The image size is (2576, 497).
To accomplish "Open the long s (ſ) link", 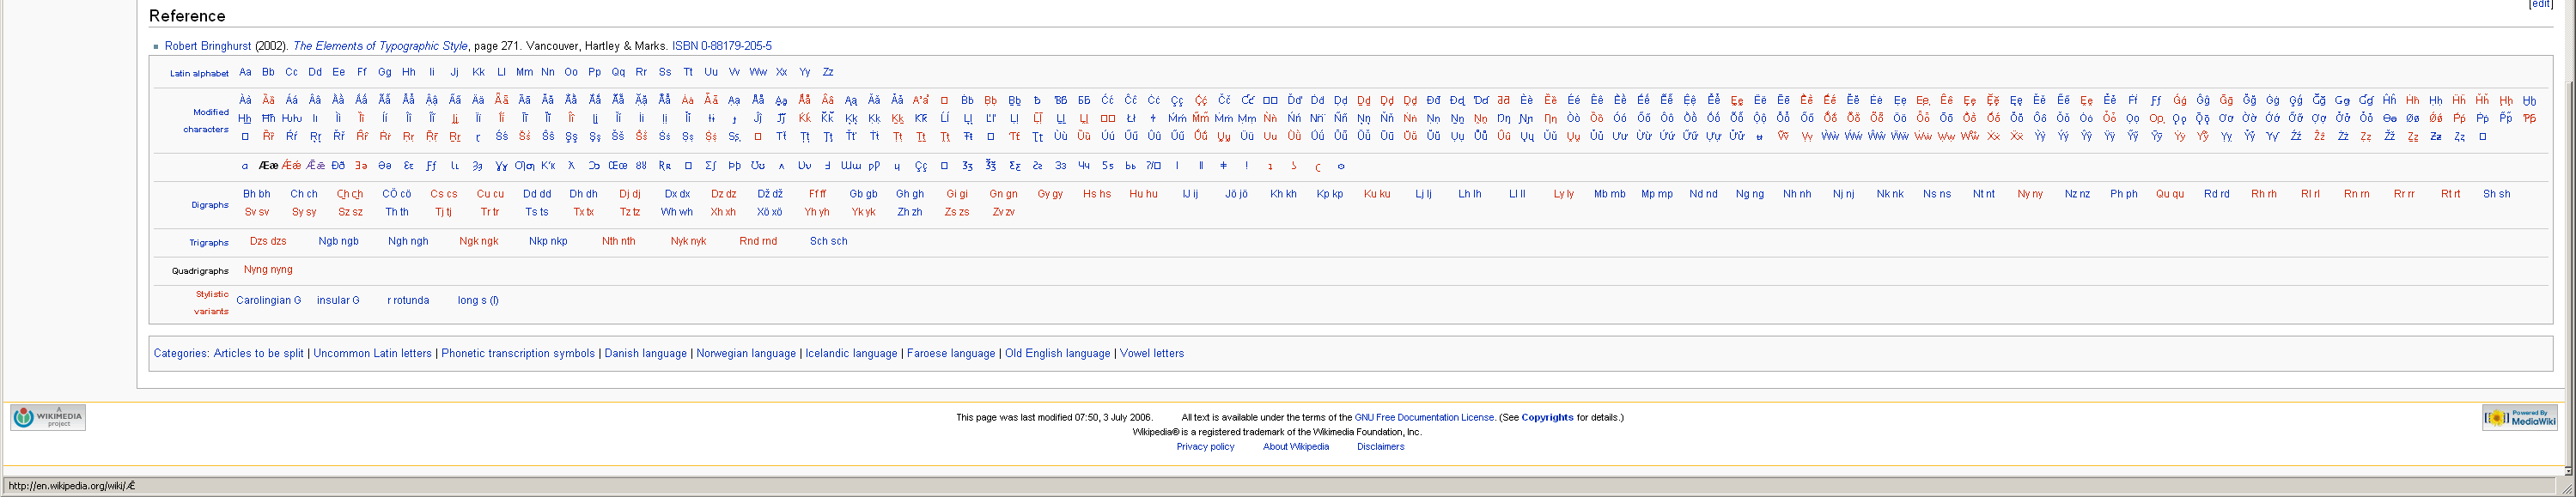I will (x=478, y=300).
